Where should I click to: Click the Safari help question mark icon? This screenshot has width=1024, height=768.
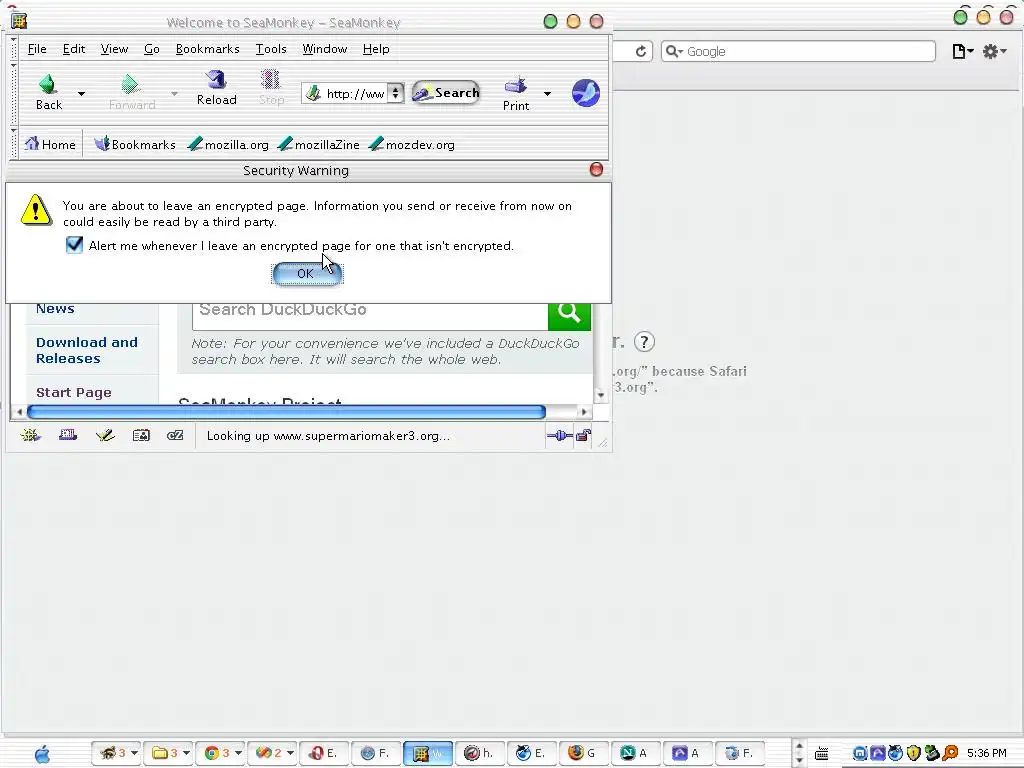(x=644, y=342)
